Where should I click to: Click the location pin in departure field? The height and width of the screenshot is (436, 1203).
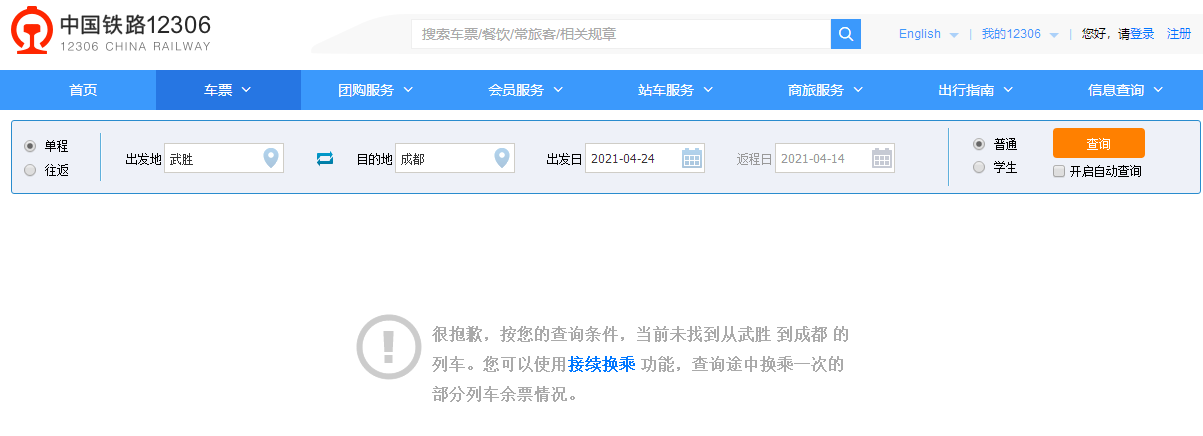click(270, 158)
